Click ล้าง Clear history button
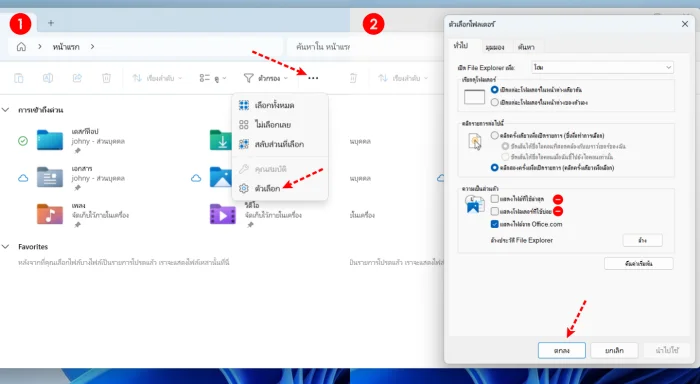Screen dimensions: 700x384 click(642, 240)
